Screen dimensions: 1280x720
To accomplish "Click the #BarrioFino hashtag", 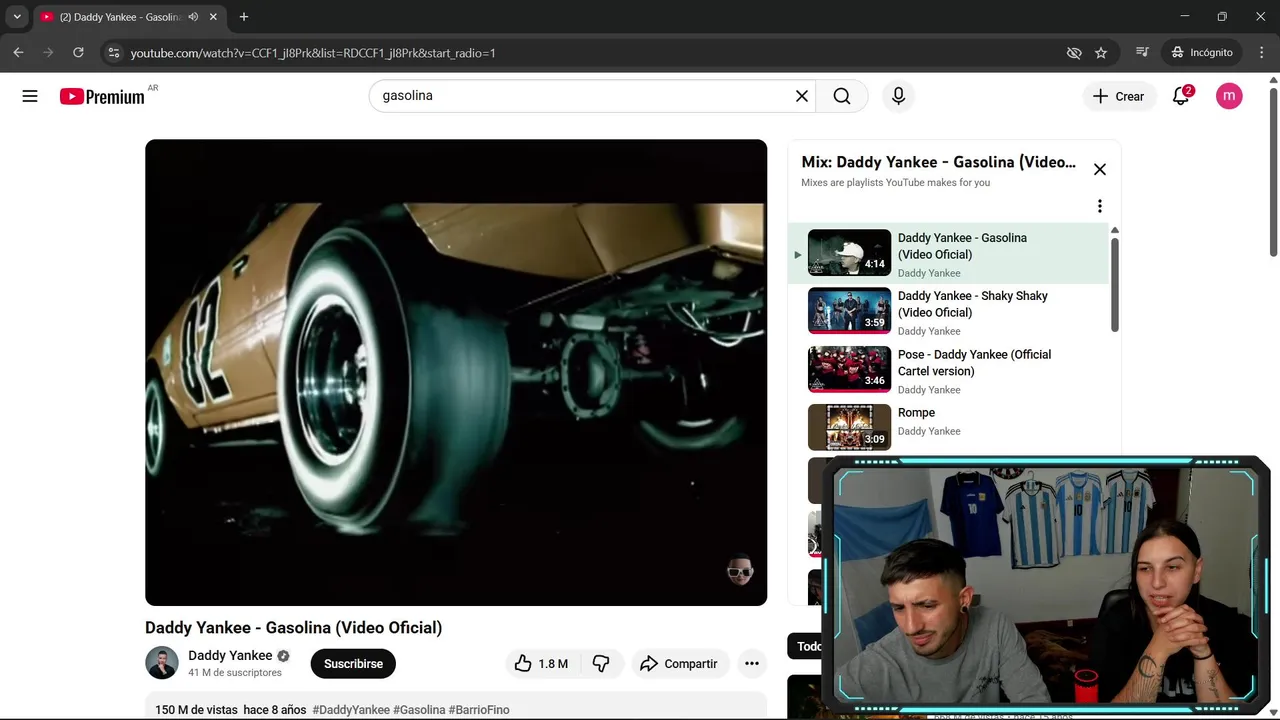I will (x=479, y=710).
